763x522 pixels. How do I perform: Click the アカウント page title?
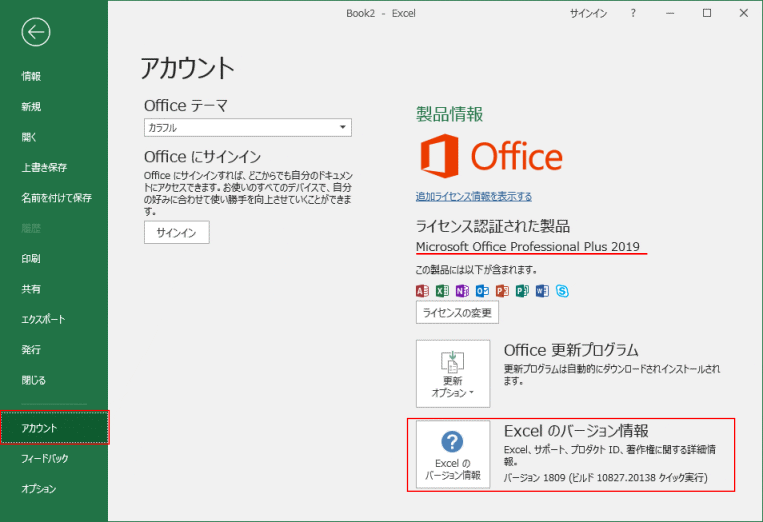click(187, 68)
